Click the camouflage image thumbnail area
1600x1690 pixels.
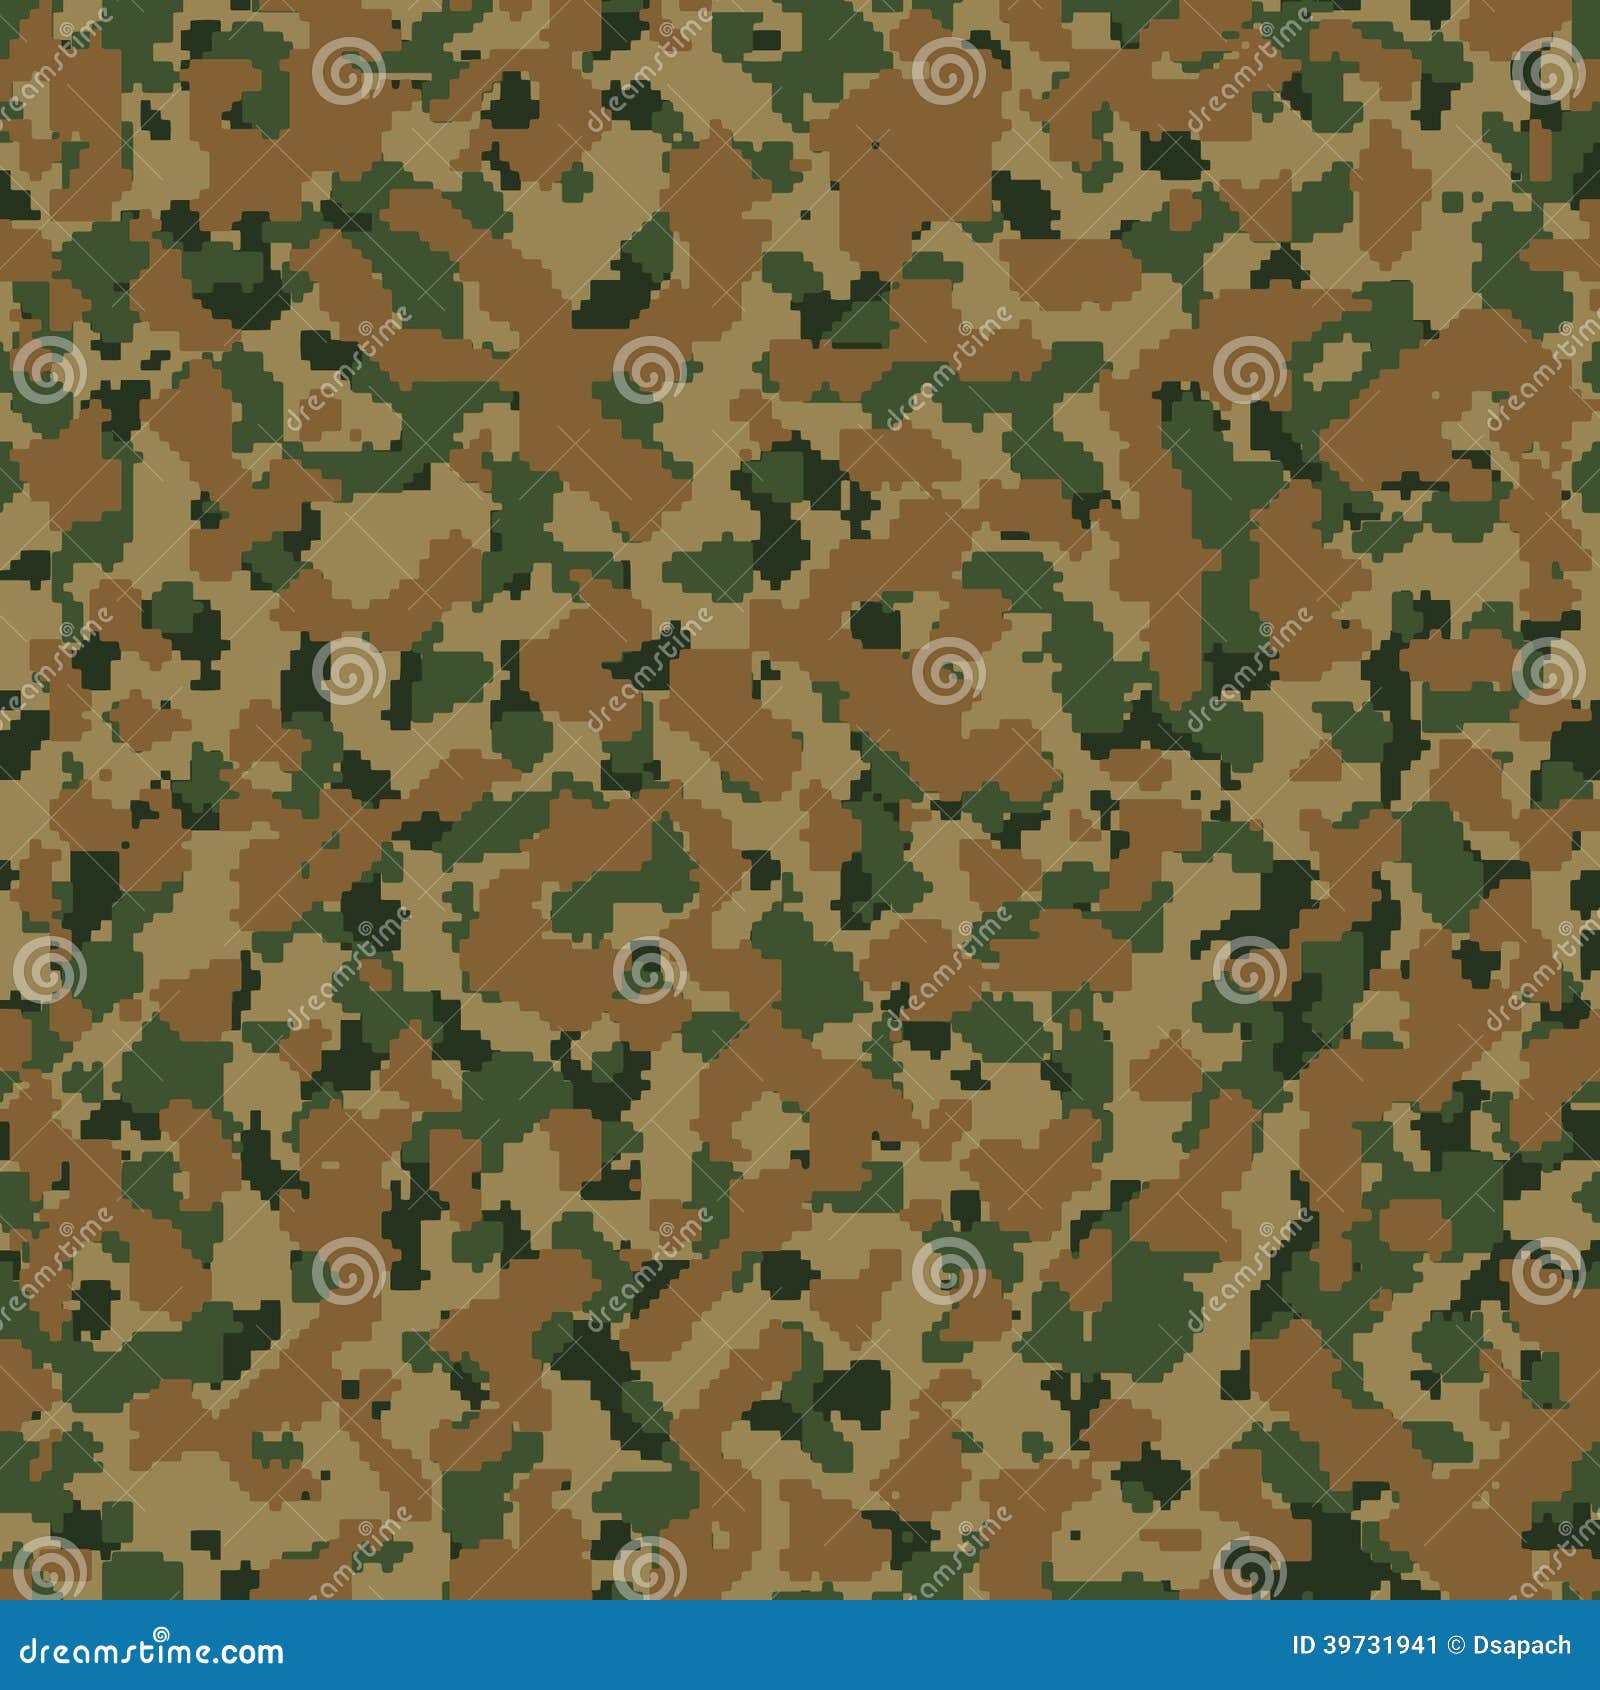coord(800,800)
